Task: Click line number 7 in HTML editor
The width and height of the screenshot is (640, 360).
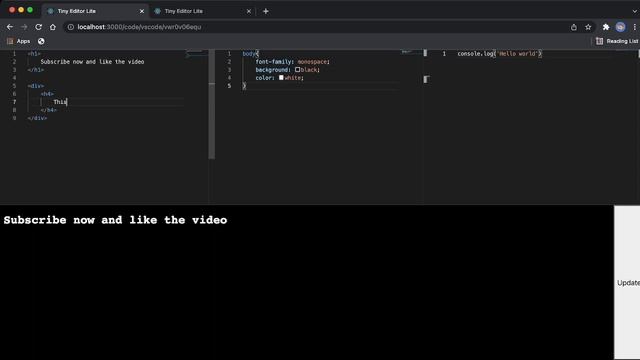Action: [x=15, y=102]
